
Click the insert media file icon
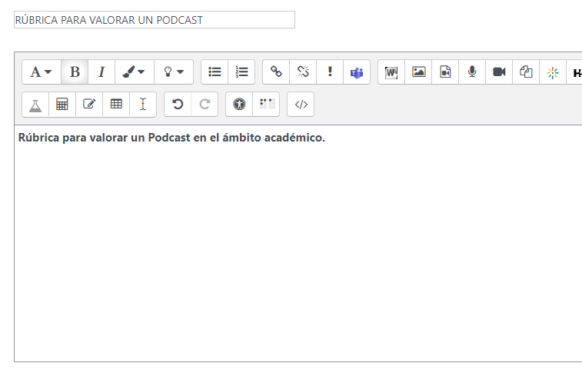coord(445,72)
